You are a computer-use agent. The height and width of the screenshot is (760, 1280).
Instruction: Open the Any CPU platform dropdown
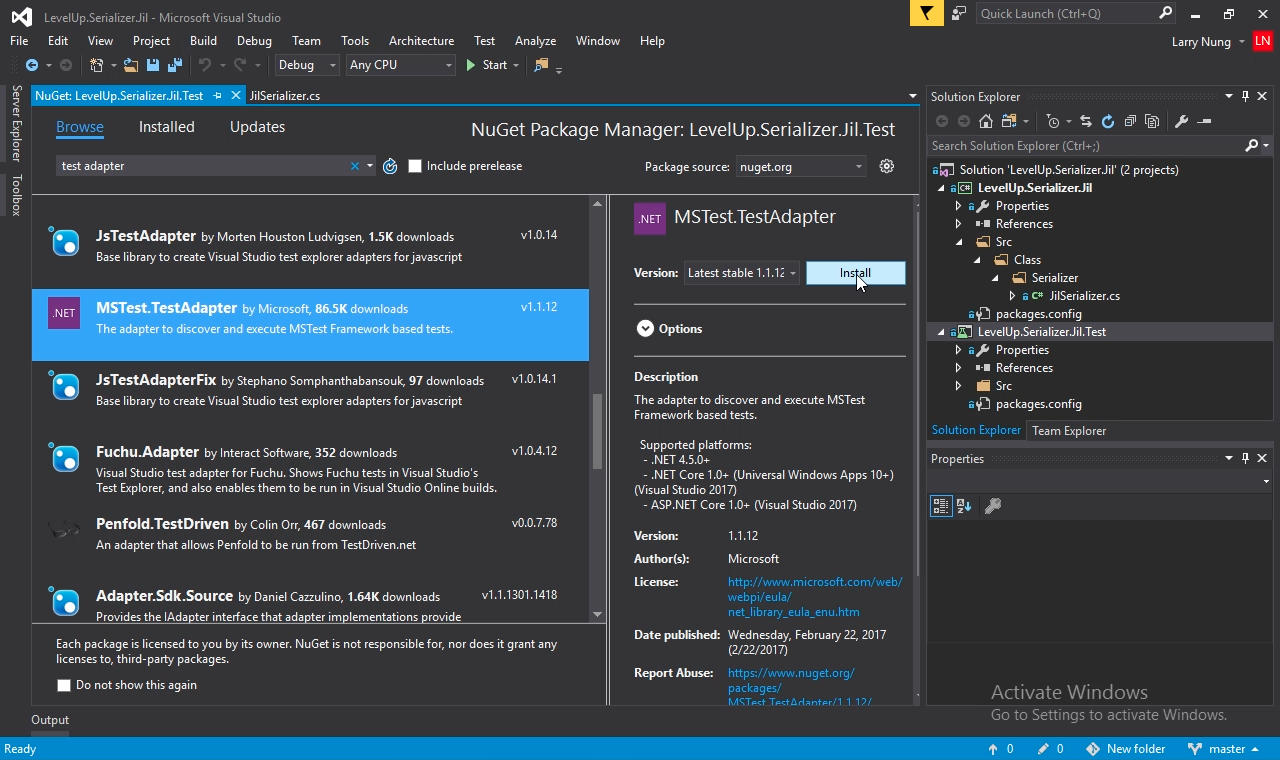[x=400, y=65]
